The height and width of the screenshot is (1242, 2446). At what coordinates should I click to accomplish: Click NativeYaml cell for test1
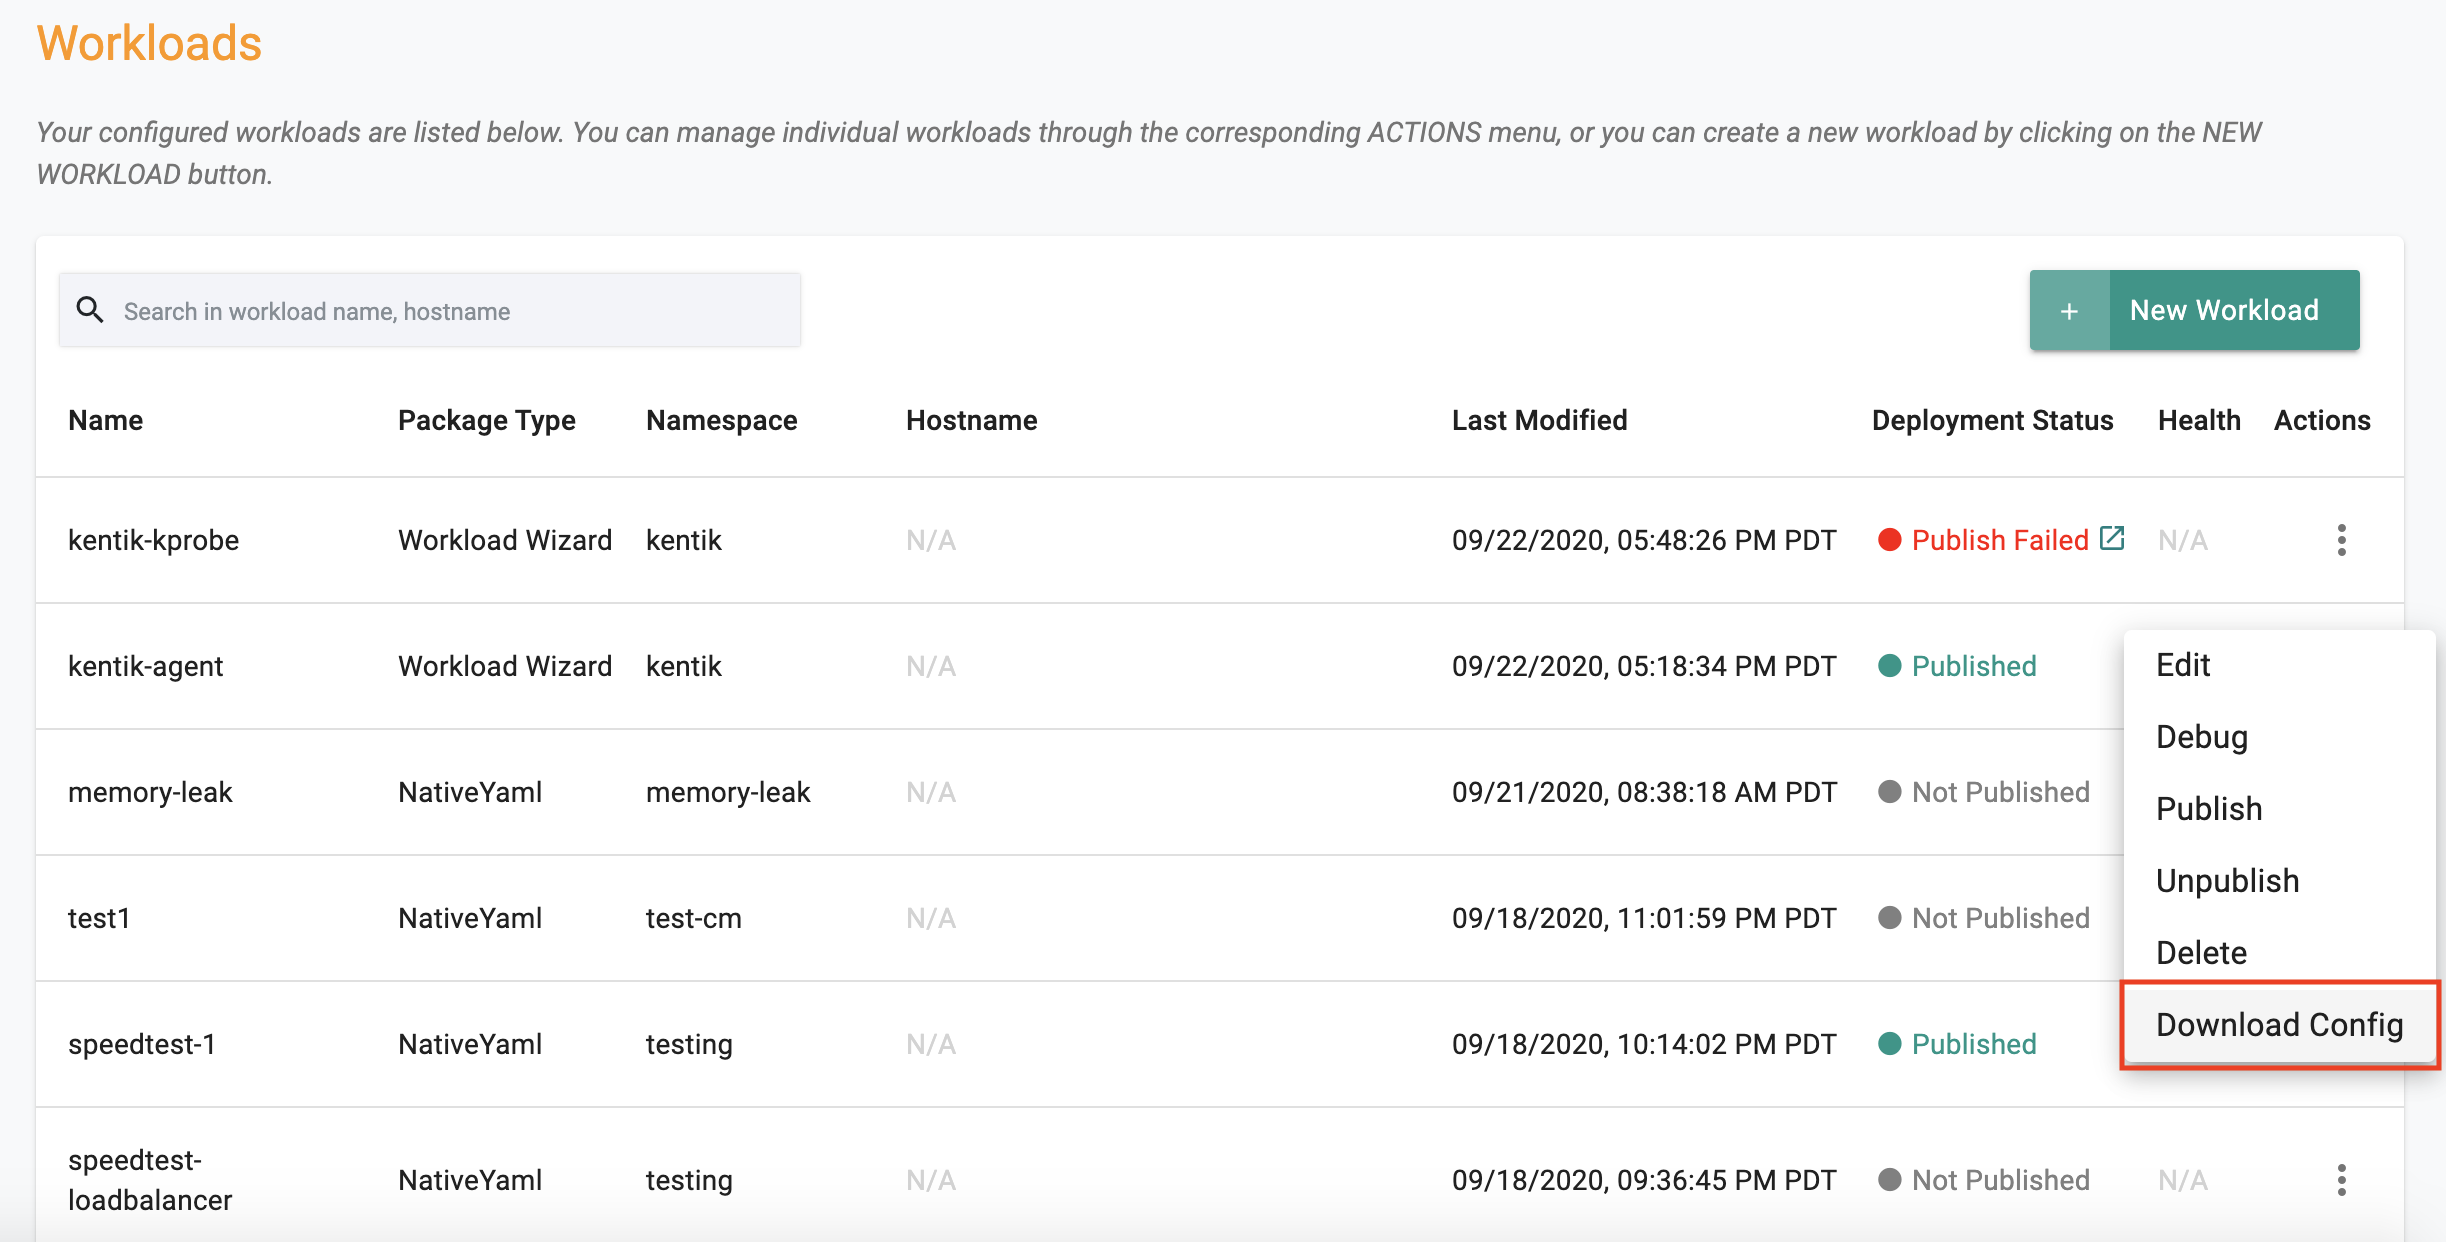(x=470, y=918)
